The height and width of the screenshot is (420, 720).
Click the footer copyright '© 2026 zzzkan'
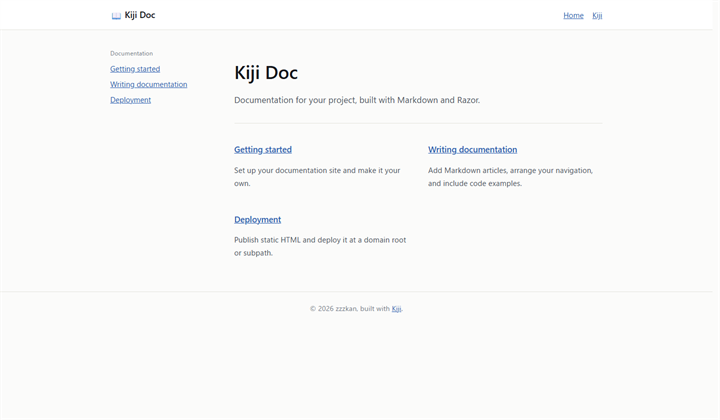pyautogui.click(x=333, y=309)
